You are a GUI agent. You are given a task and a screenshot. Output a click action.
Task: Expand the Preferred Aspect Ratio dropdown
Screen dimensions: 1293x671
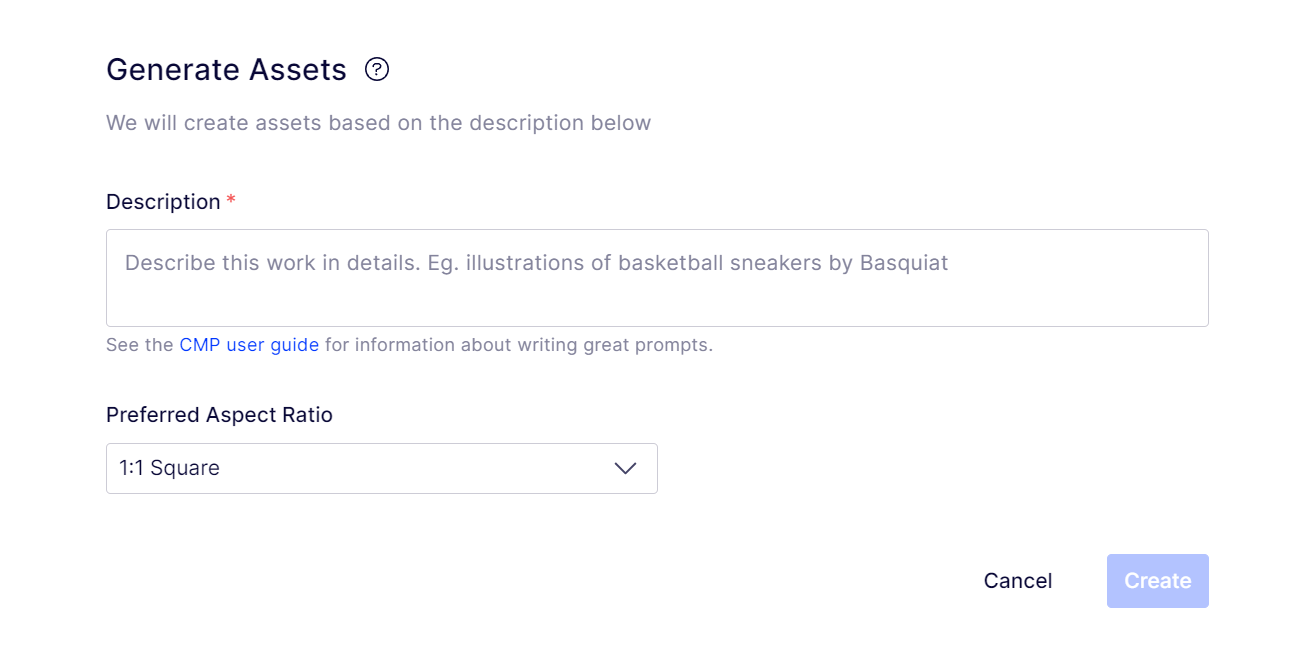click(x=382, y=468)
